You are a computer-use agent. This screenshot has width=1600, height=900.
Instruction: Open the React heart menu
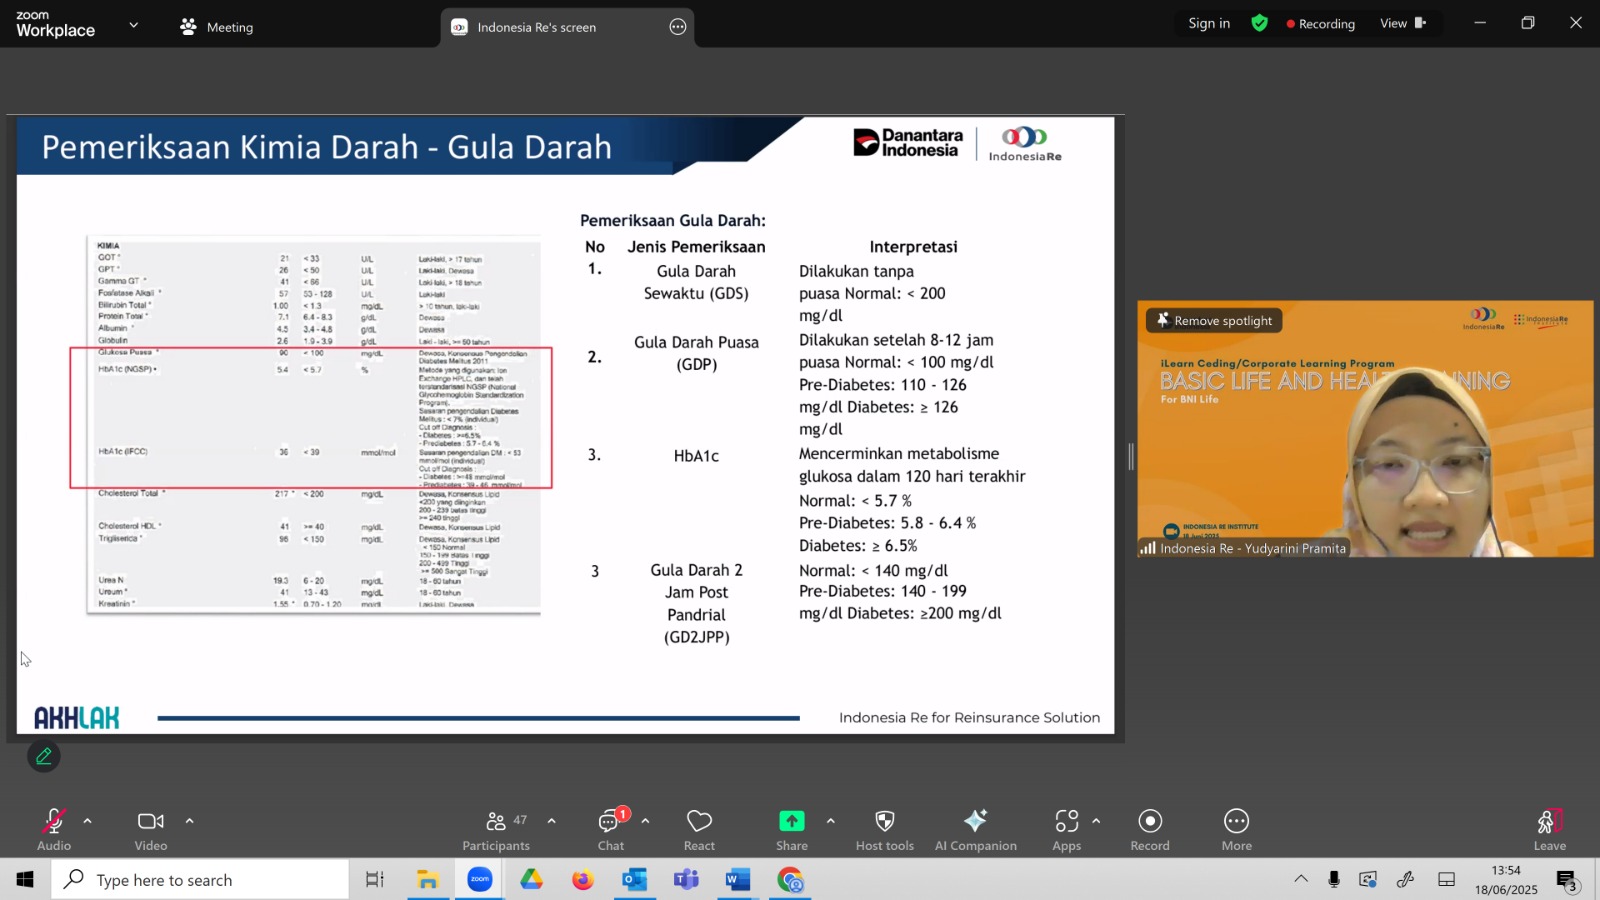699,830
